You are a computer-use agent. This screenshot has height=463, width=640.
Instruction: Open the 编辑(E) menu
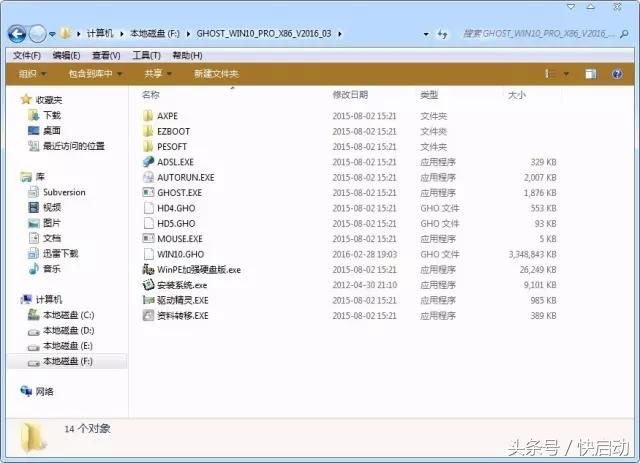click(66, 55)
